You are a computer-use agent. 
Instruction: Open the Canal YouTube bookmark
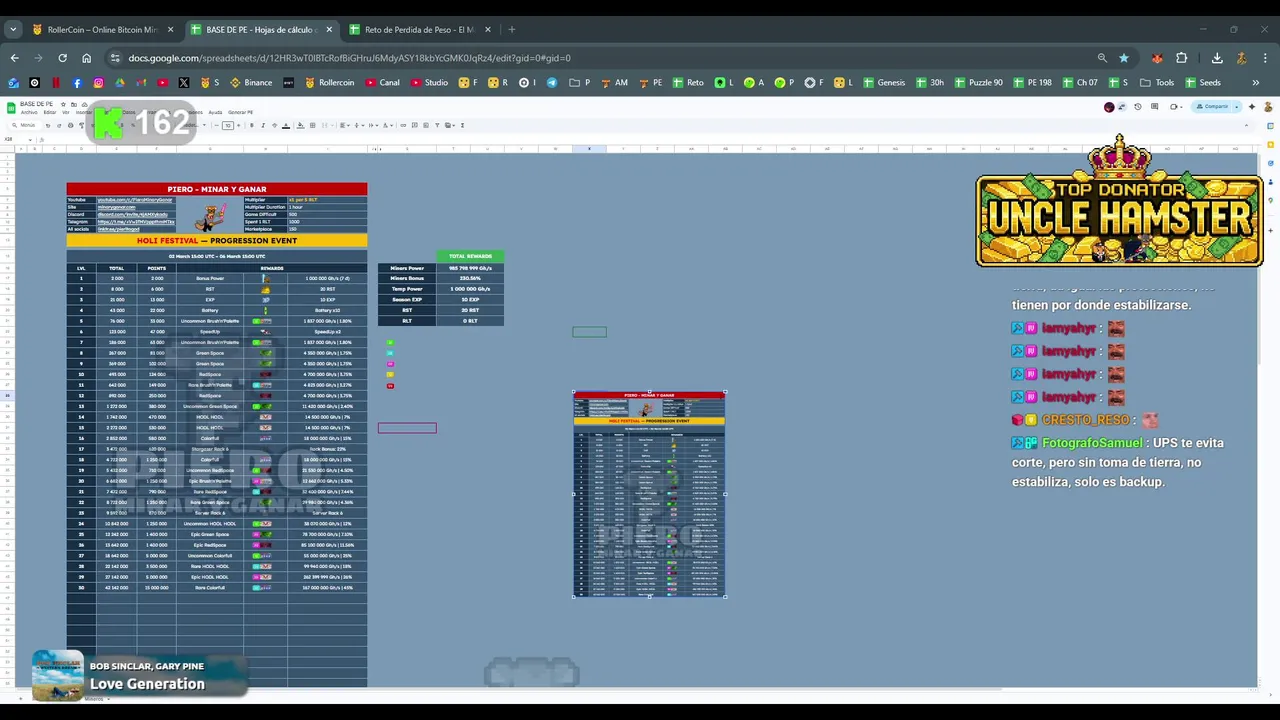point(382,82)
